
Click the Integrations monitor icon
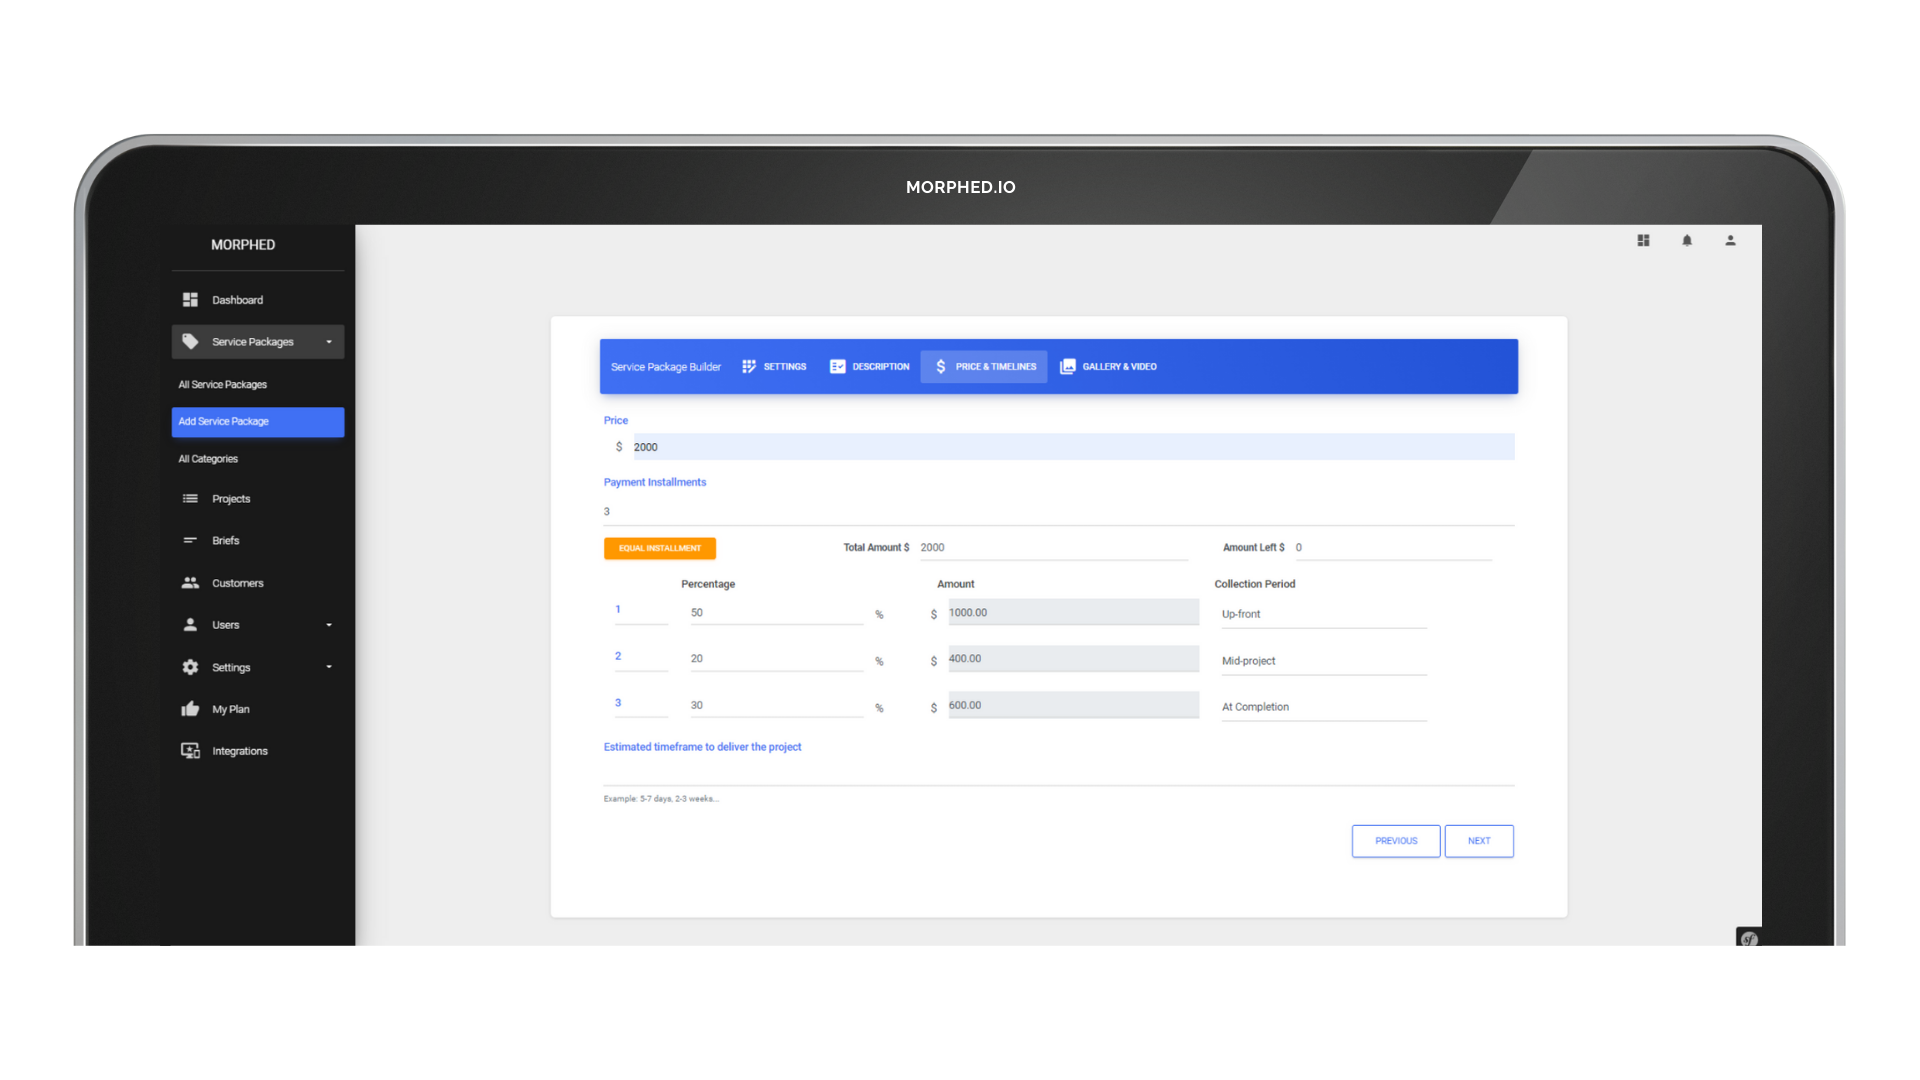[190, 751]
